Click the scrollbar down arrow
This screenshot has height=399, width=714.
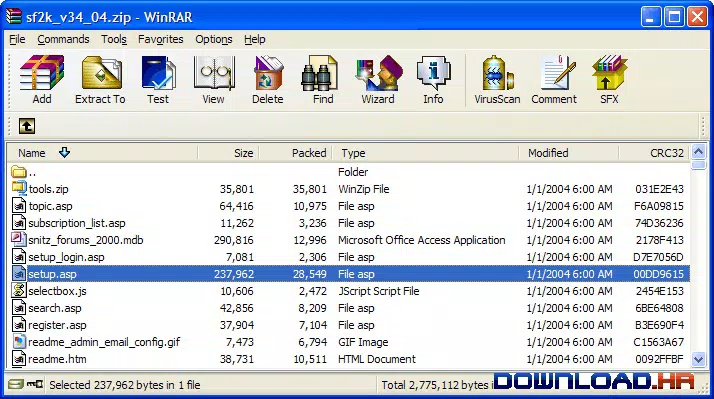click(698, 359)
